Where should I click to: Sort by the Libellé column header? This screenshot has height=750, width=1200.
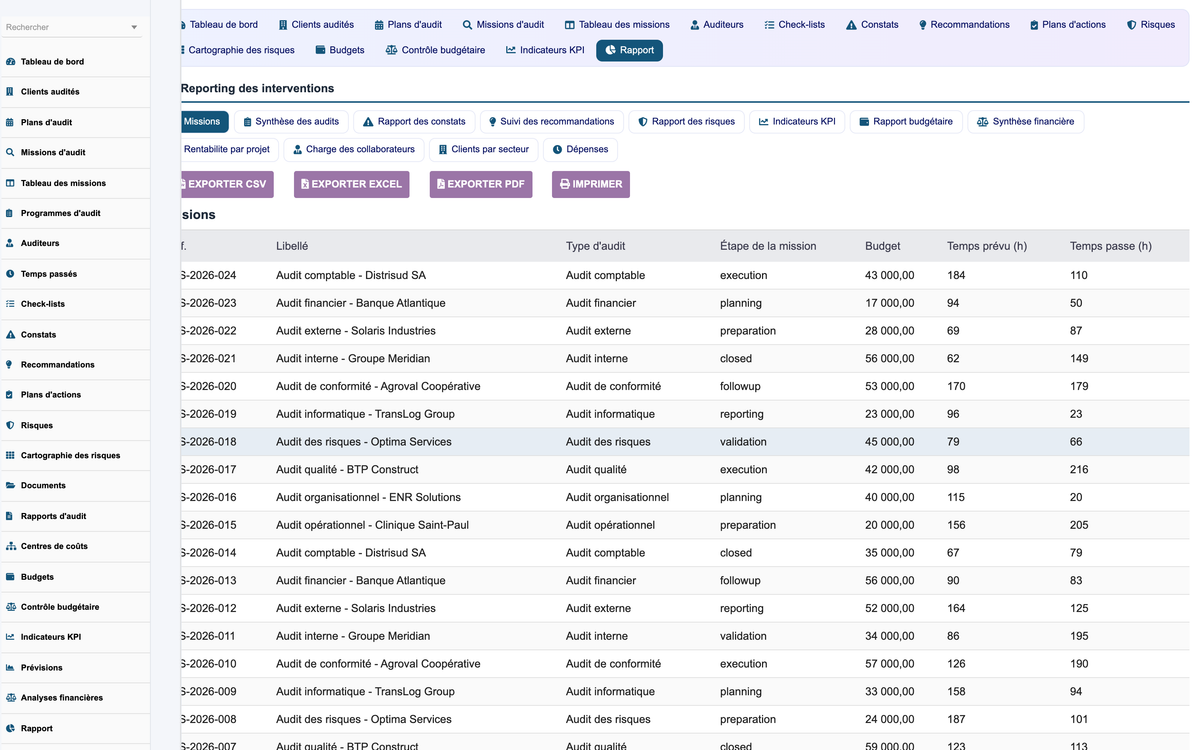(x=292, y=246)
